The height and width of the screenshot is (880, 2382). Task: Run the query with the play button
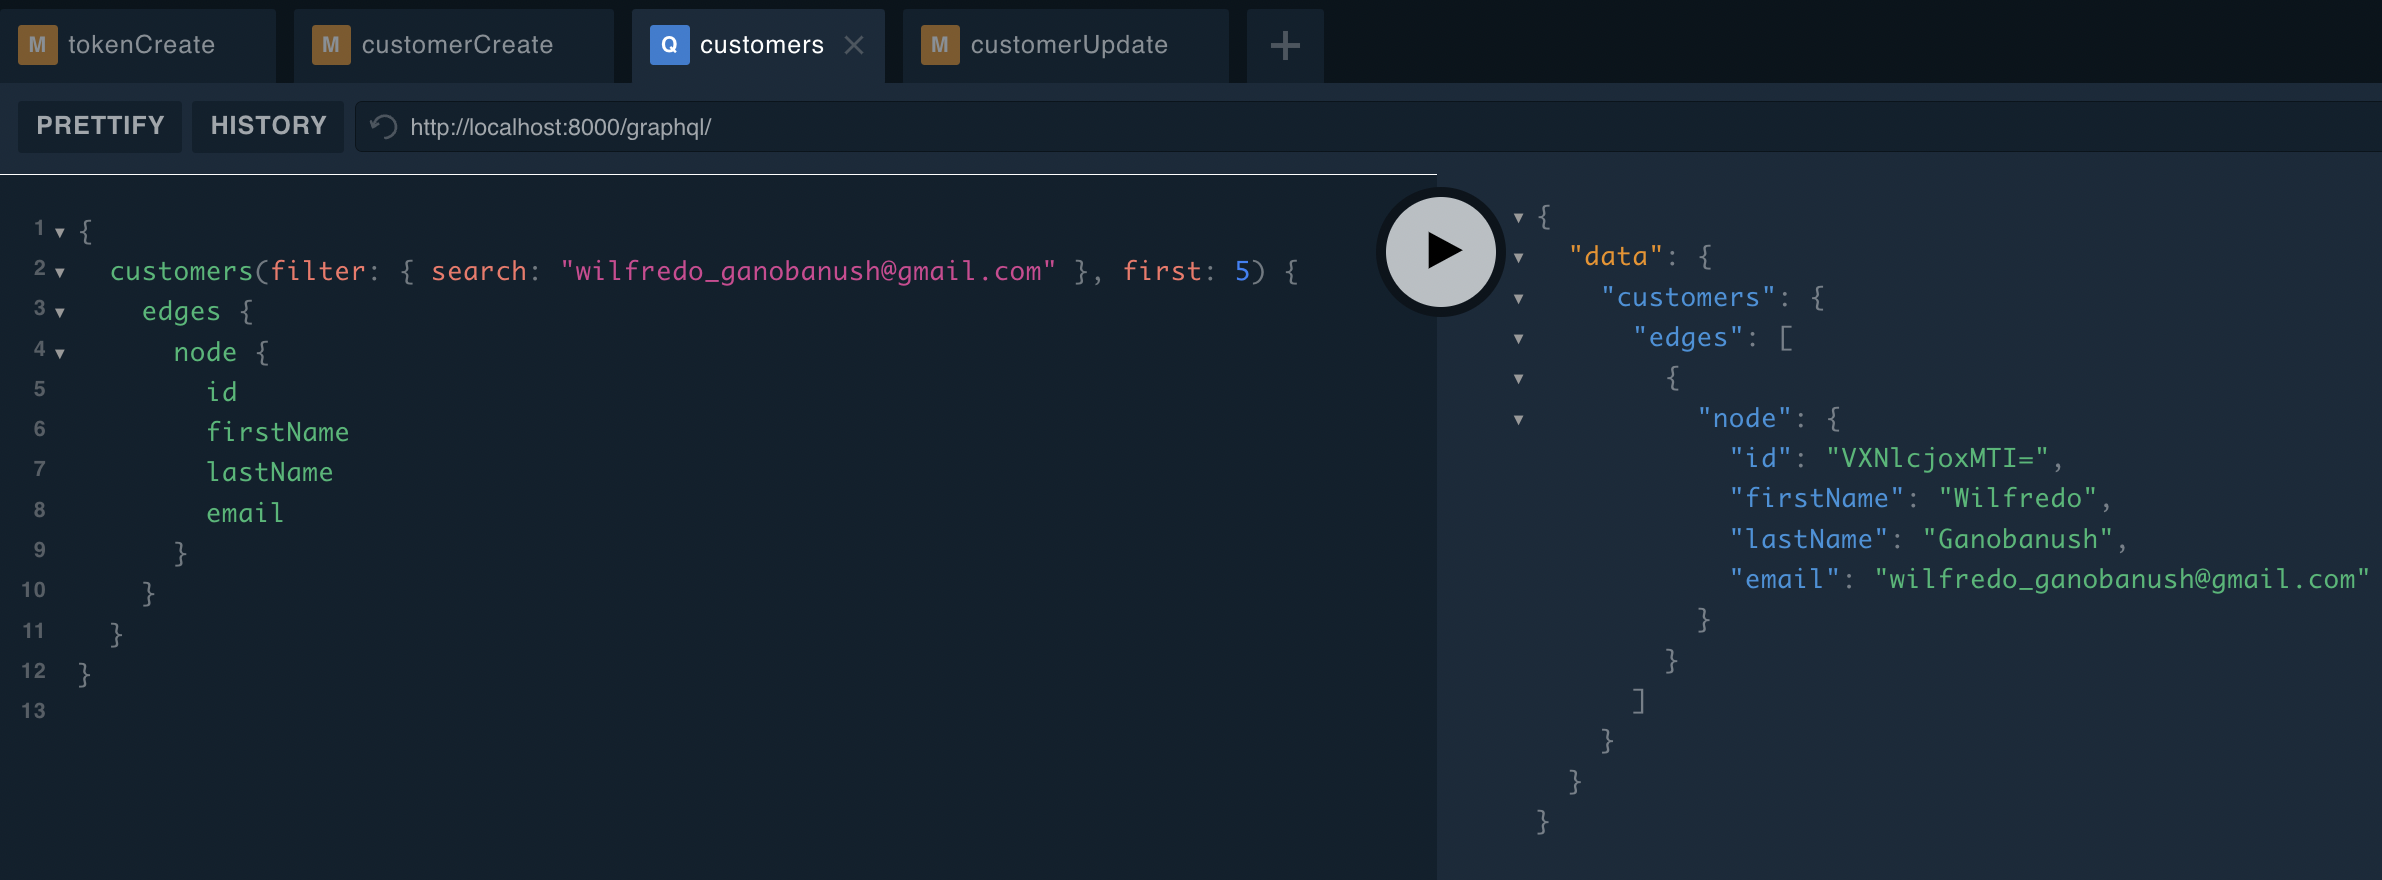click(x=1440, y=251)
